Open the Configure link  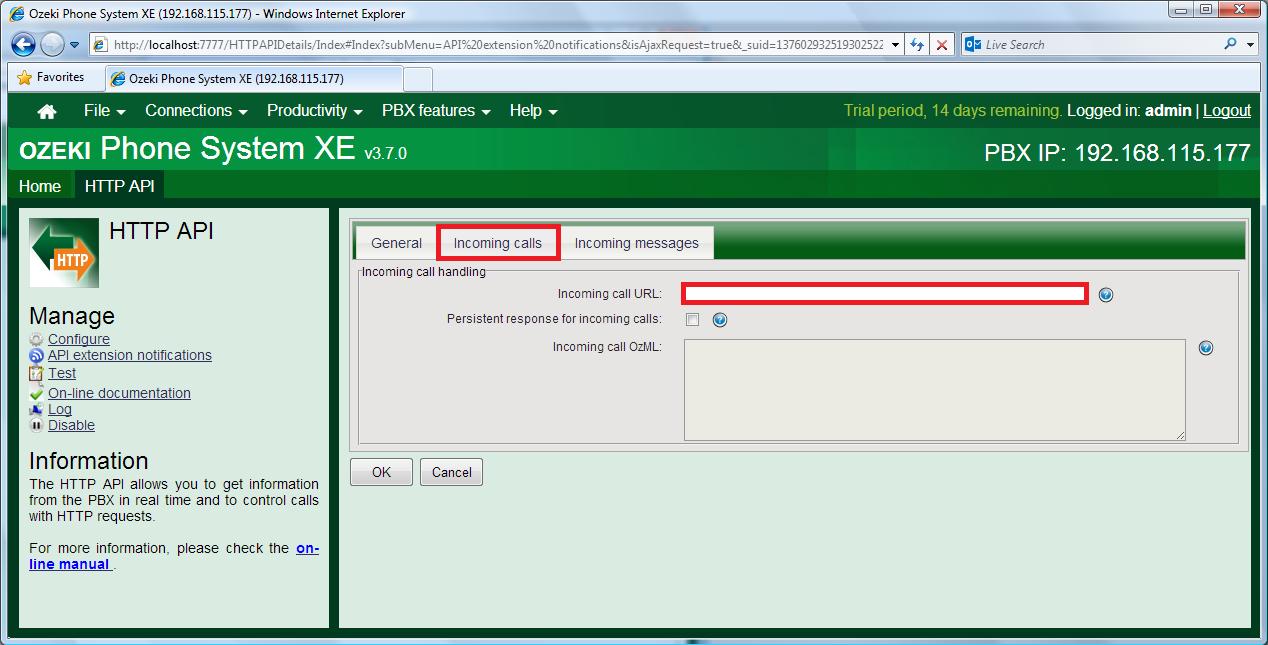(79, 339)
